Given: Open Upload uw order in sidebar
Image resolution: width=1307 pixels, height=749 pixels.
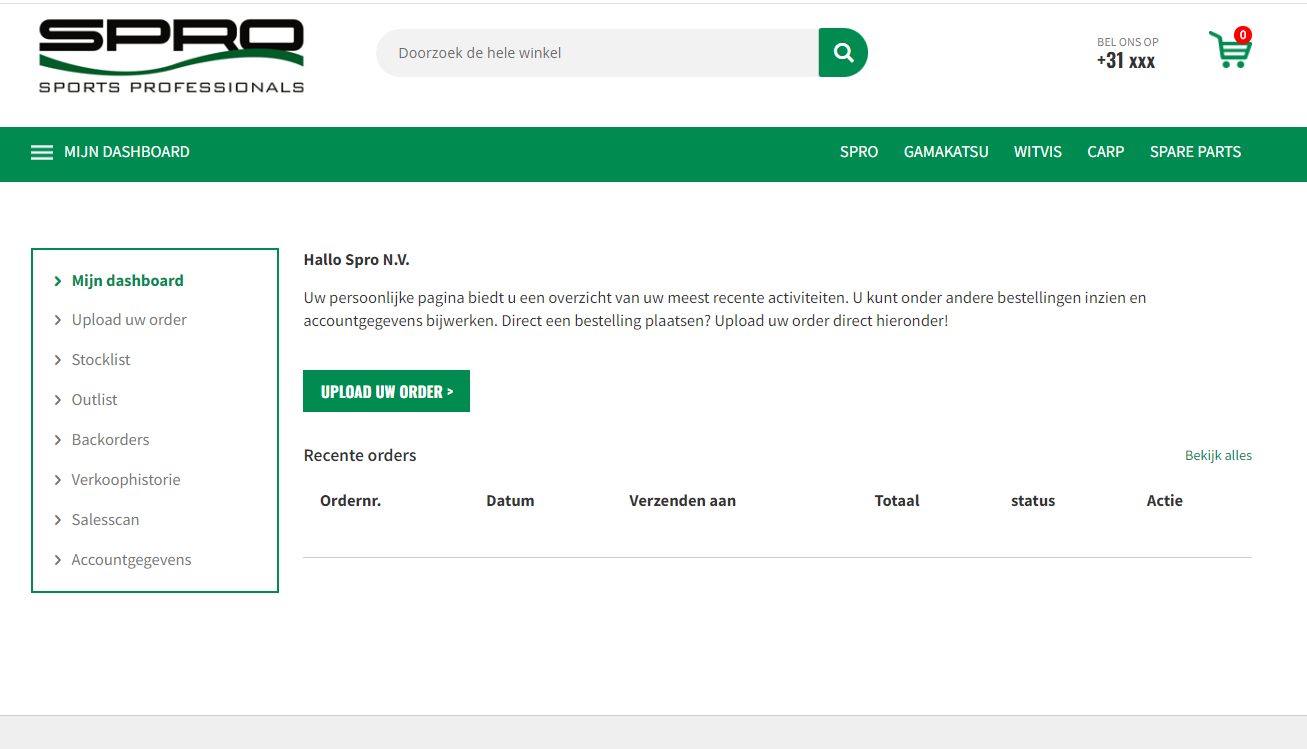Looking at the screenshot, I should [129, 320].
